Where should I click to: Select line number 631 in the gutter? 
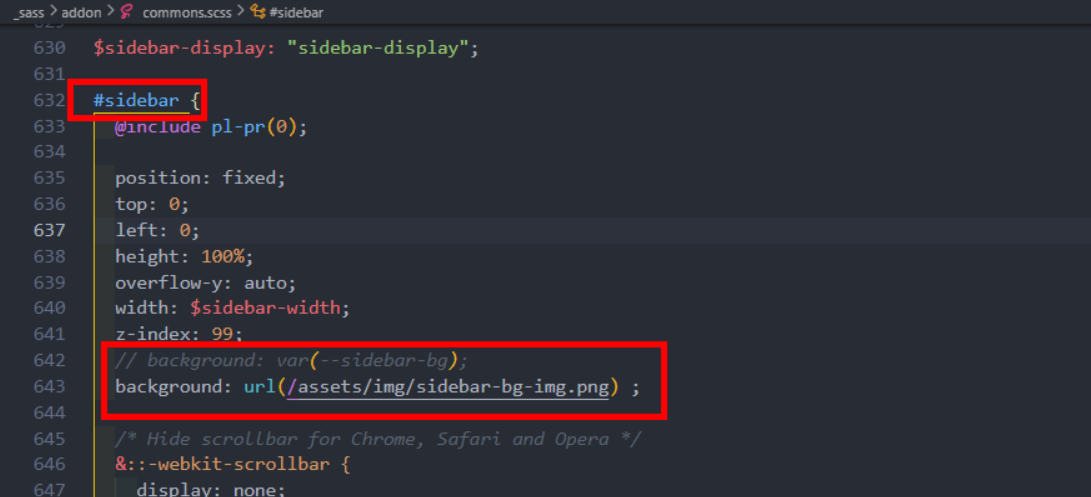coord(49,74)
